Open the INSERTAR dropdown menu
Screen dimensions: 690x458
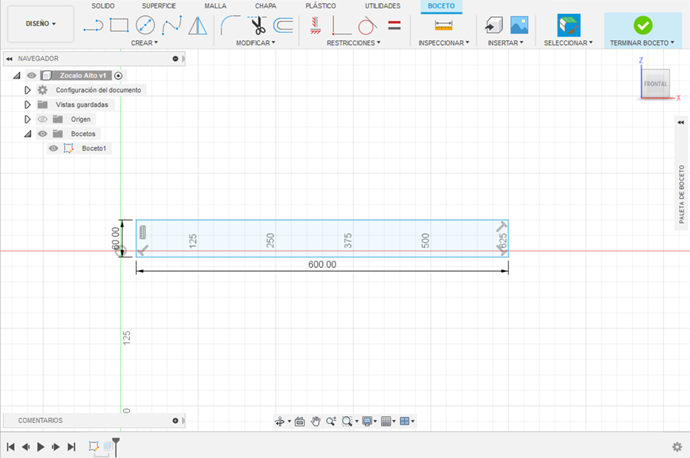click(506, 43)
